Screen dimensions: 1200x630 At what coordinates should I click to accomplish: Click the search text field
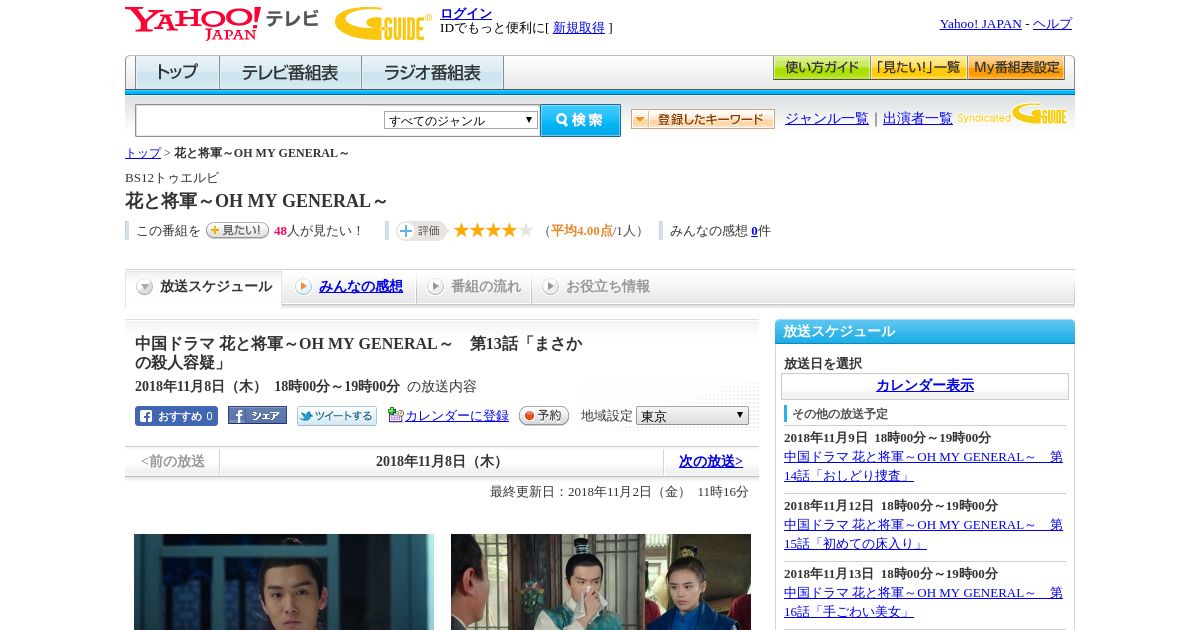click(x=260, y=120)
